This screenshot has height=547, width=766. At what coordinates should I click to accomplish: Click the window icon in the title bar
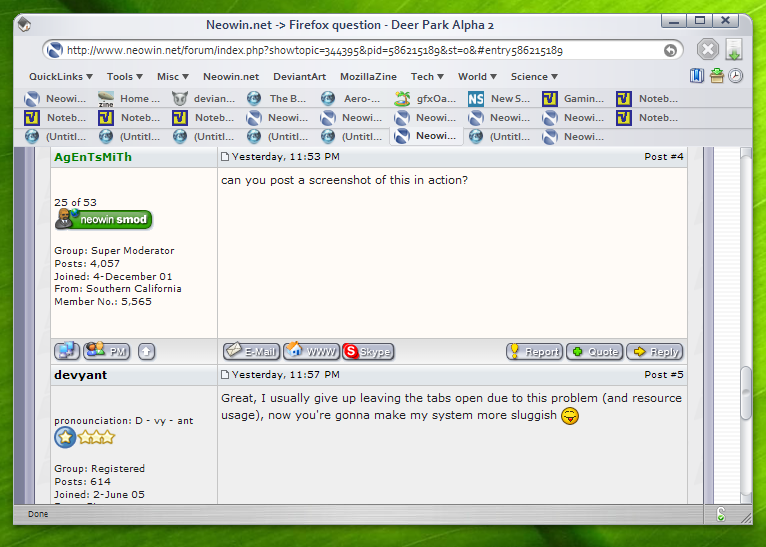(24, 24)
